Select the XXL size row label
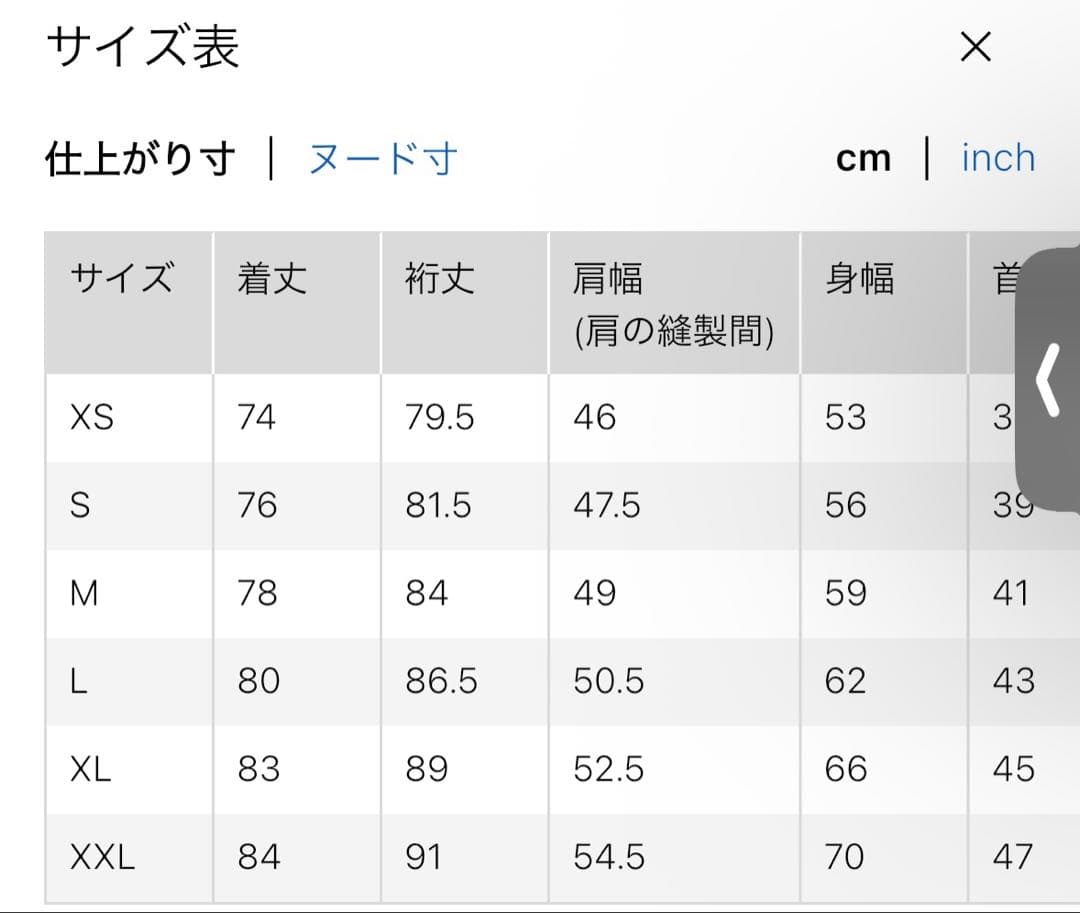1080x913 pixels. 102,857
